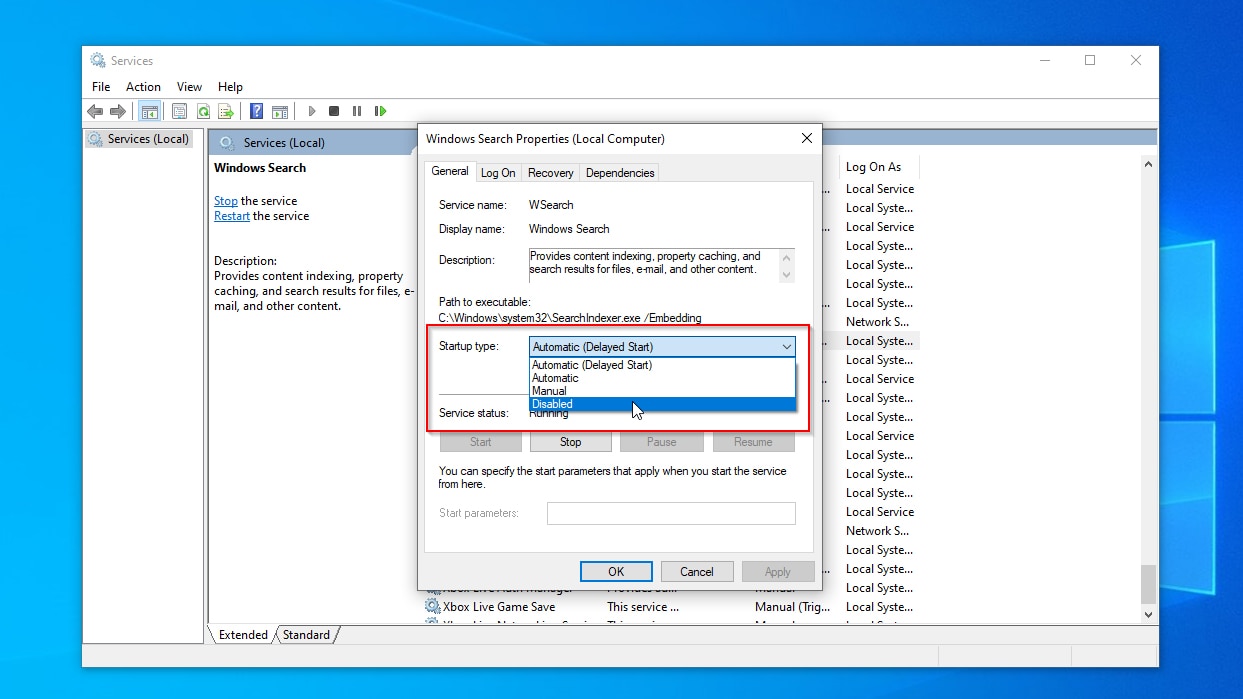
Task: Click the greyed Pause button in dialog
Action: pyautogui.click(x=661, y=442)
